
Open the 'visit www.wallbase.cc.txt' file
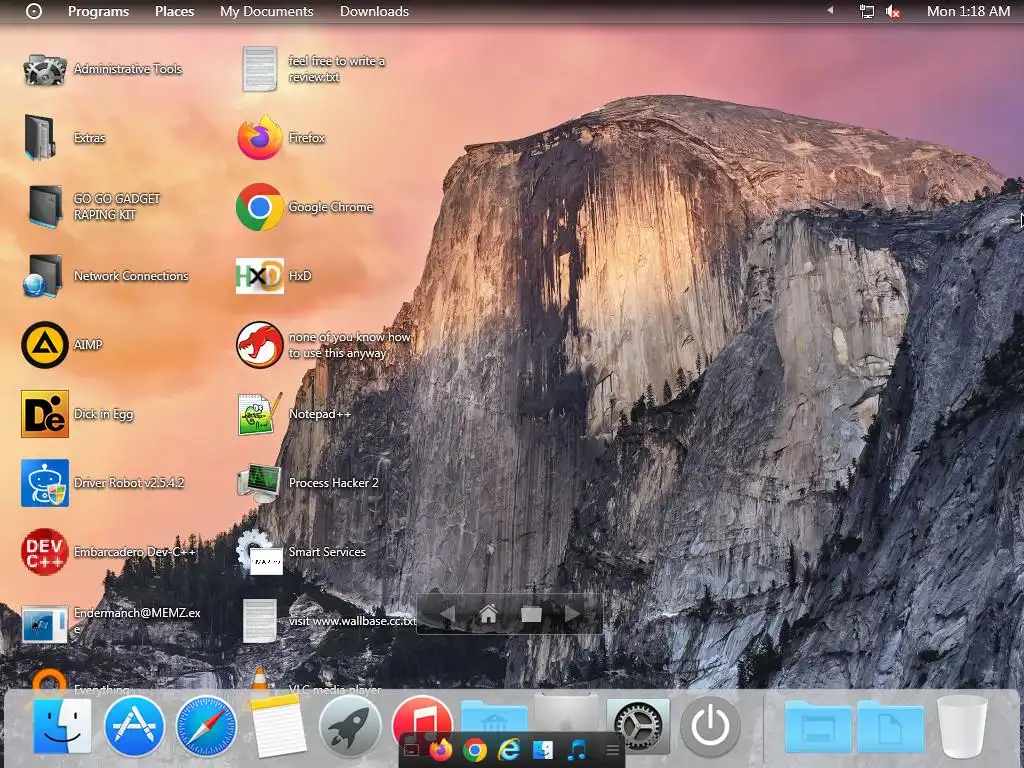[x=260, y=621]
